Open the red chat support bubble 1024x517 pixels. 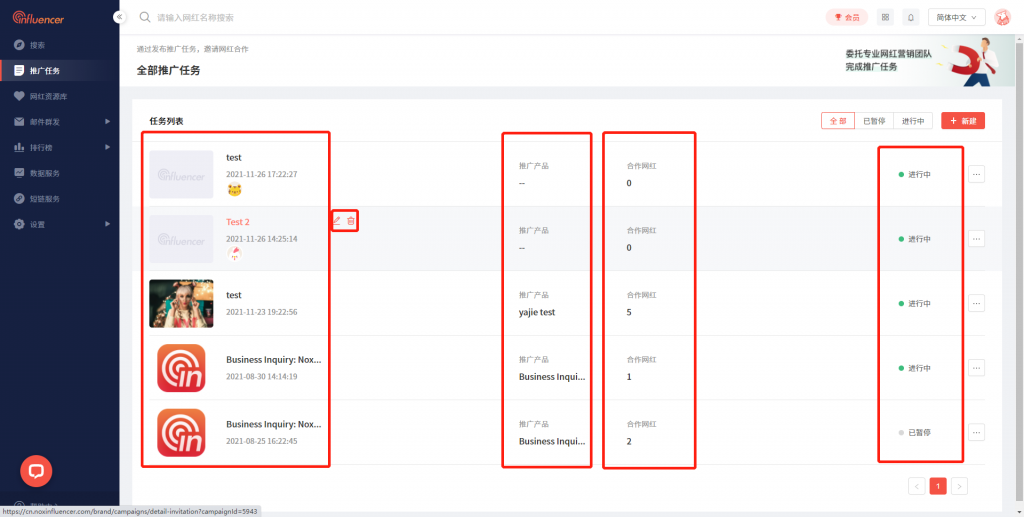[x=36, y=470]
